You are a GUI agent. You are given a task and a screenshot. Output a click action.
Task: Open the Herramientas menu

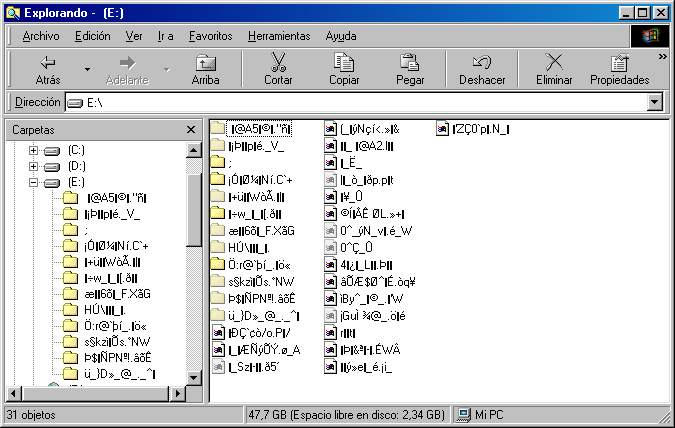pyautogui.click(x=279, y=36)
